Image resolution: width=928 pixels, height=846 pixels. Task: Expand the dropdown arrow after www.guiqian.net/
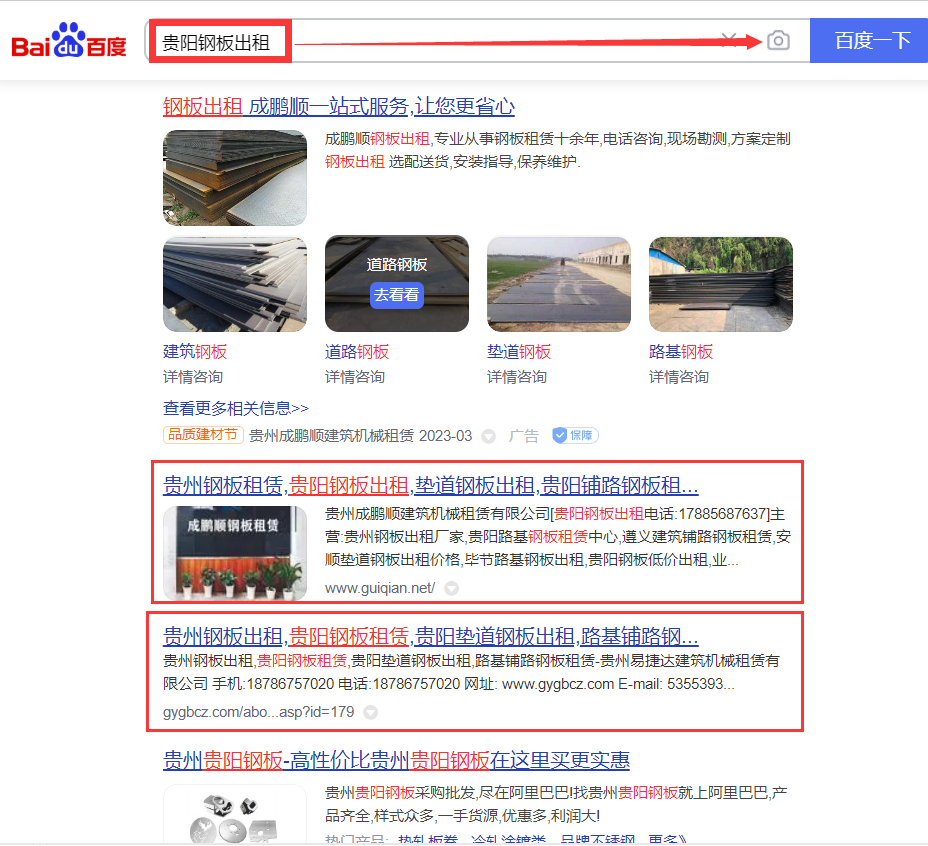[451, 588]
